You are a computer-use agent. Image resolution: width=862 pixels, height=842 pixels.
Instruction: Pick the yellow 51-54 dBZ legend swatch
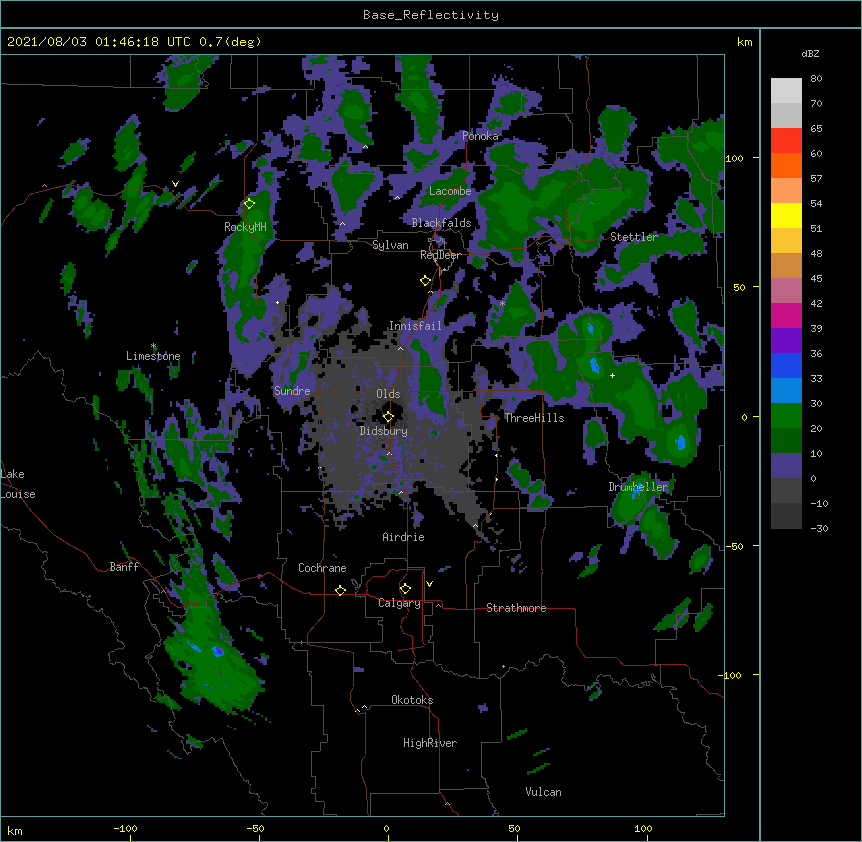[786, 215]
